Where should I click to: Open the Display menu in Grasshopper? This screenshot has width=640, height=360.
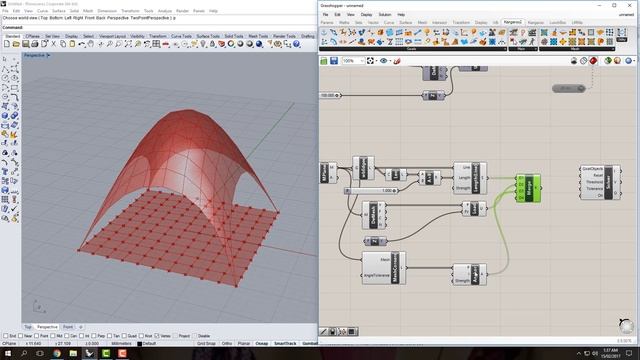click(366, 15)
